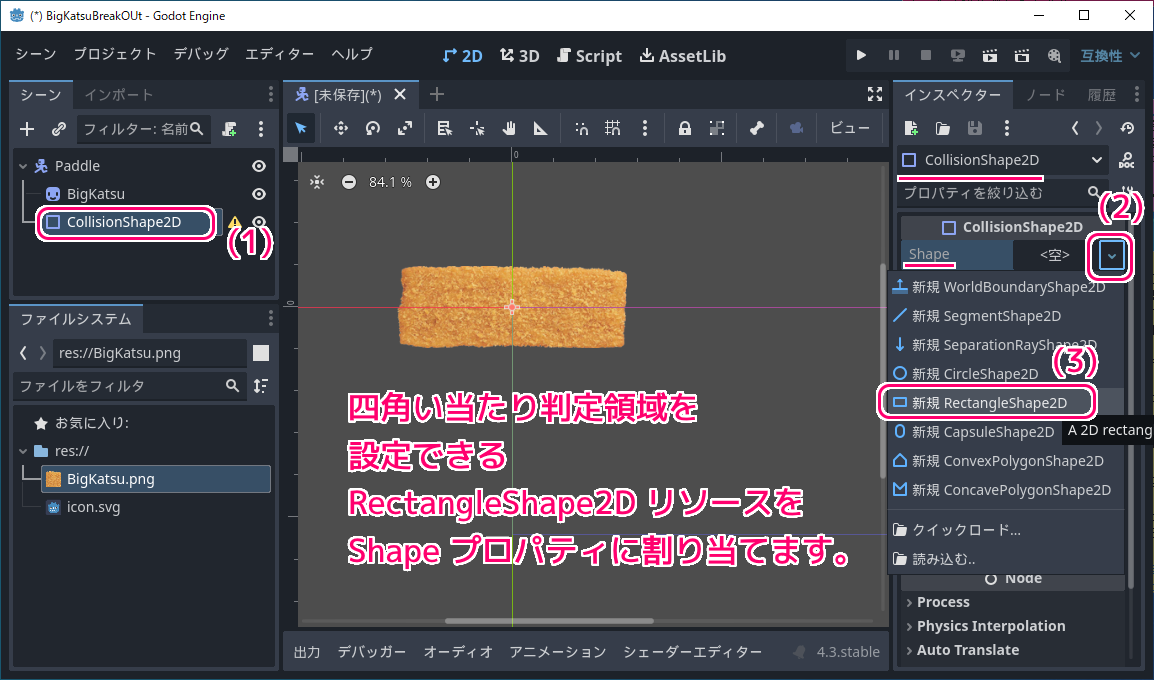Screen dimensions: 1154x680
Task: Toggle smart snap in the viewport toolbar
Action: tap(581, 128)
